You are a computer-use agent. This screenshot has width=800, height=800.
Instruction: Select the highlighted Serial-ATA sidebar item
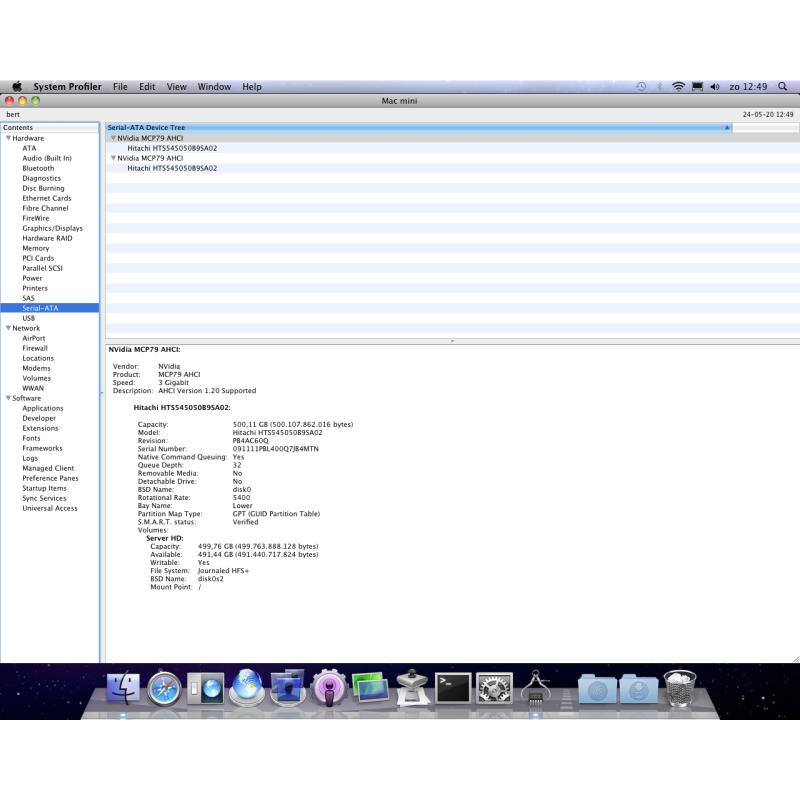(x=50, y=308)
